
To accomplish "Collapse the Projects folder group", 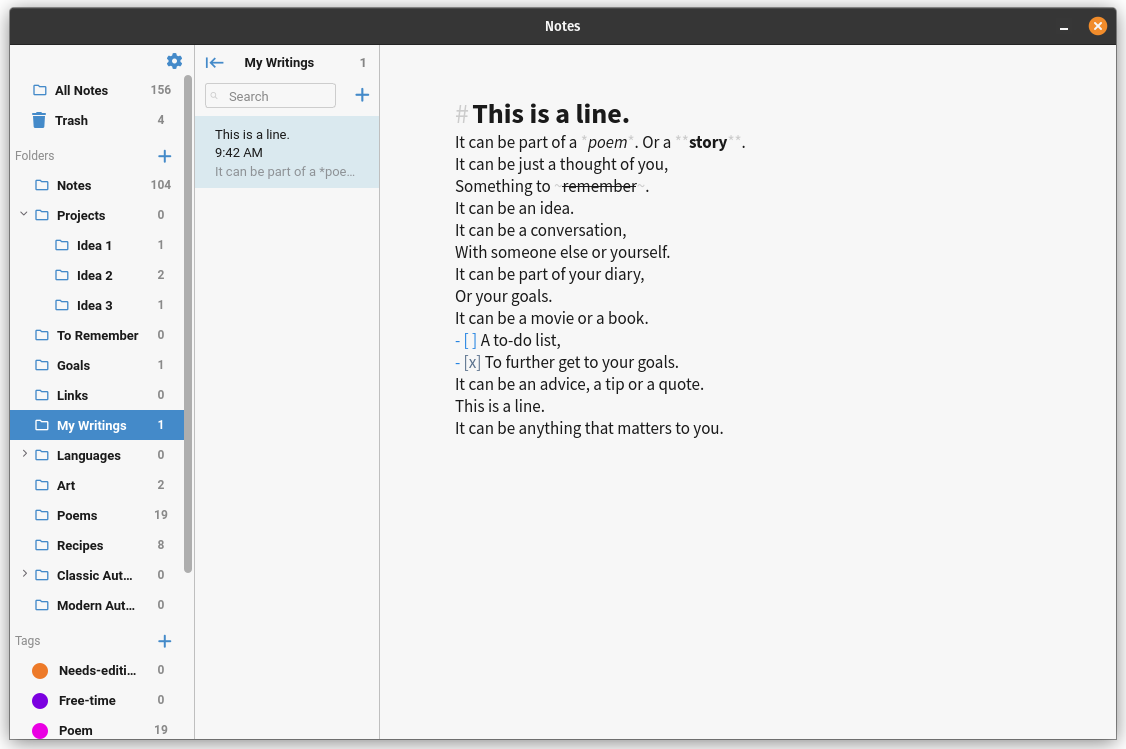I will pyautogui.click(x=23, y=215).
